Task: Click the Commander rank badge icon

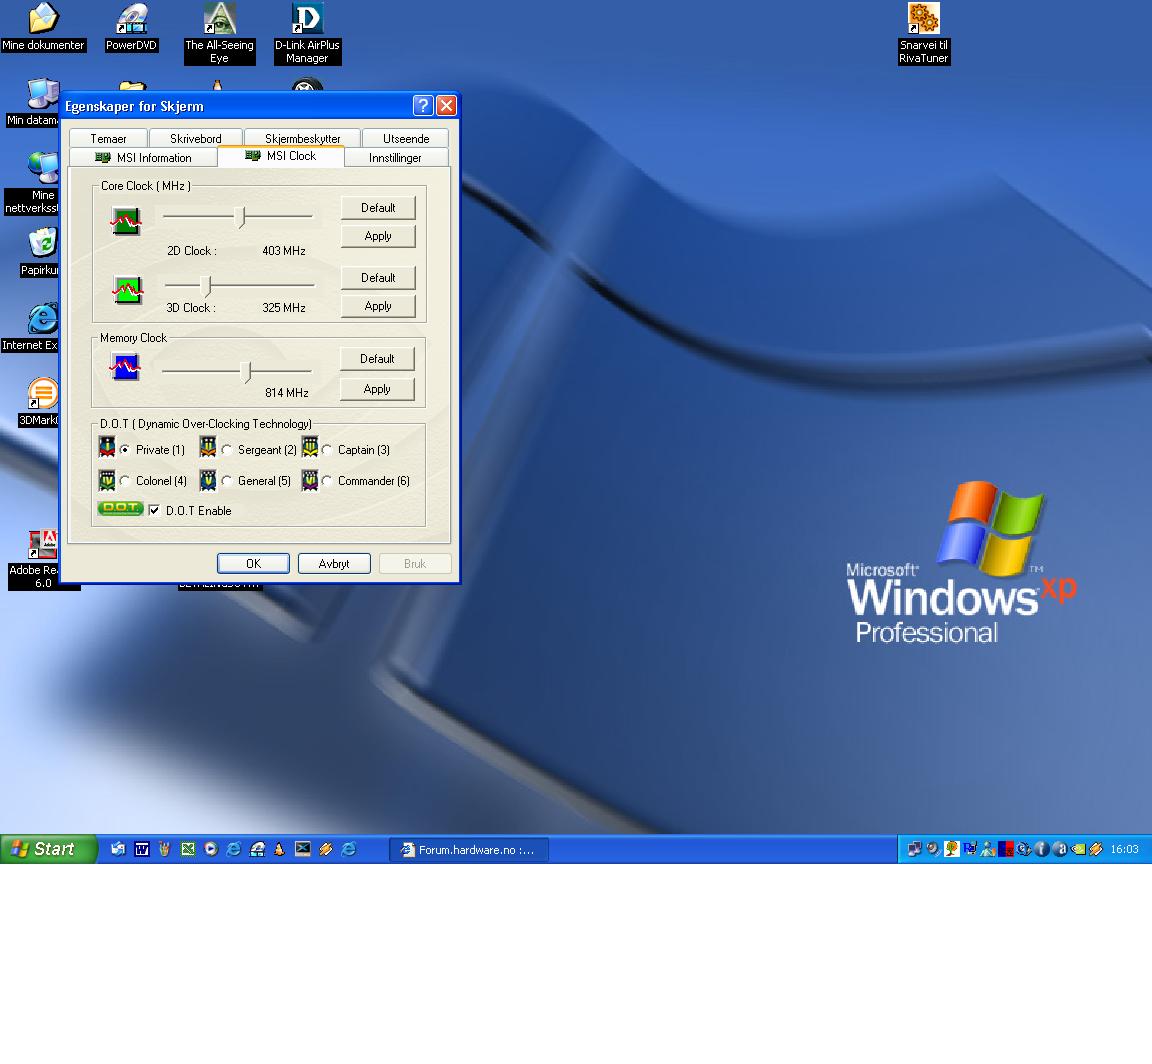Action: 310,481
